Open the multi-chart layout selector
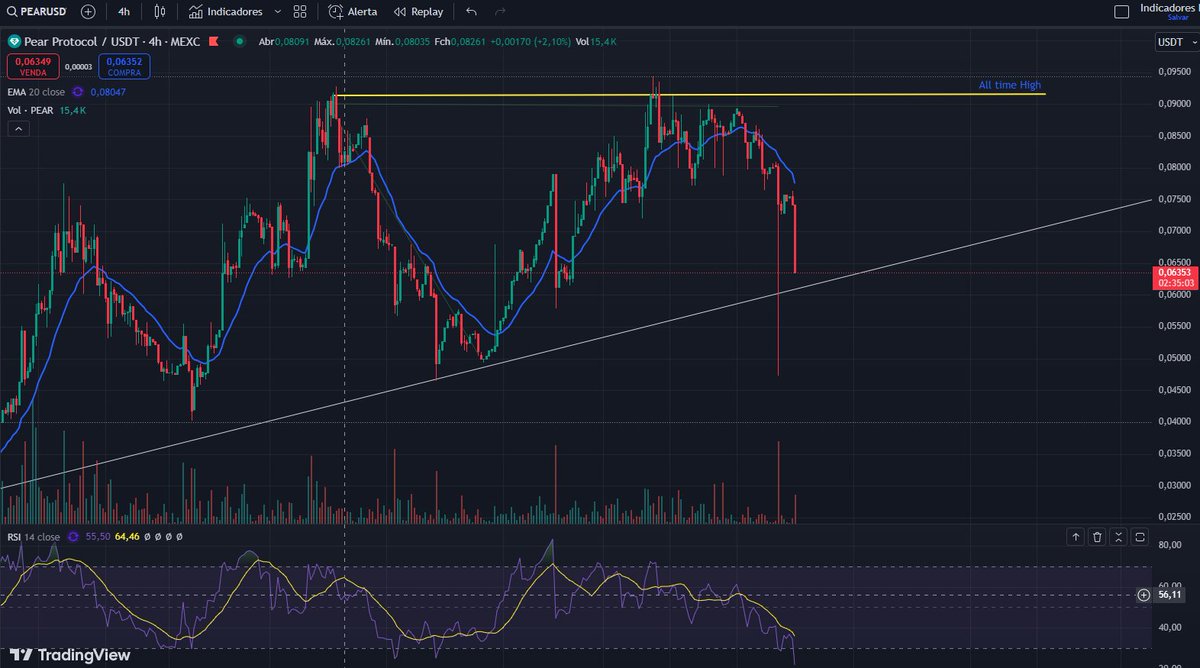1200x668 pixels. tap(299, 11)
